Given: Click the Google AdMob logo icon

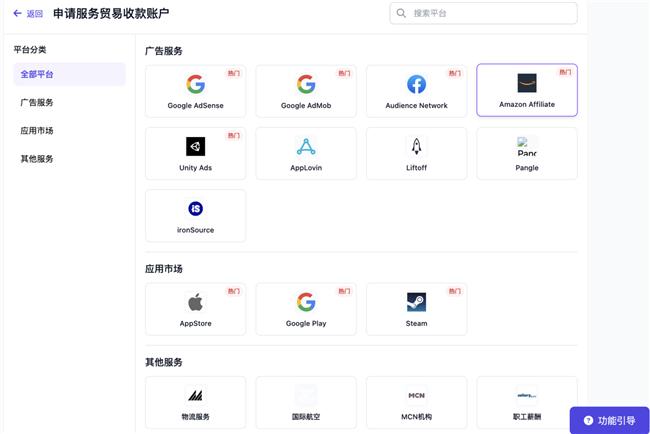Looking at the screenshot, I should pyautogui.click(x=306, y=84).
